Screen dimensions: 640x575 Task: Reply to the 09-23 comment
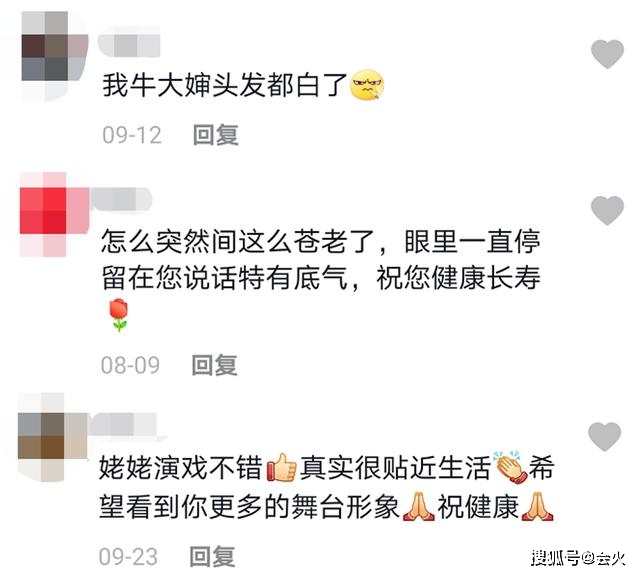coord(212,556)
